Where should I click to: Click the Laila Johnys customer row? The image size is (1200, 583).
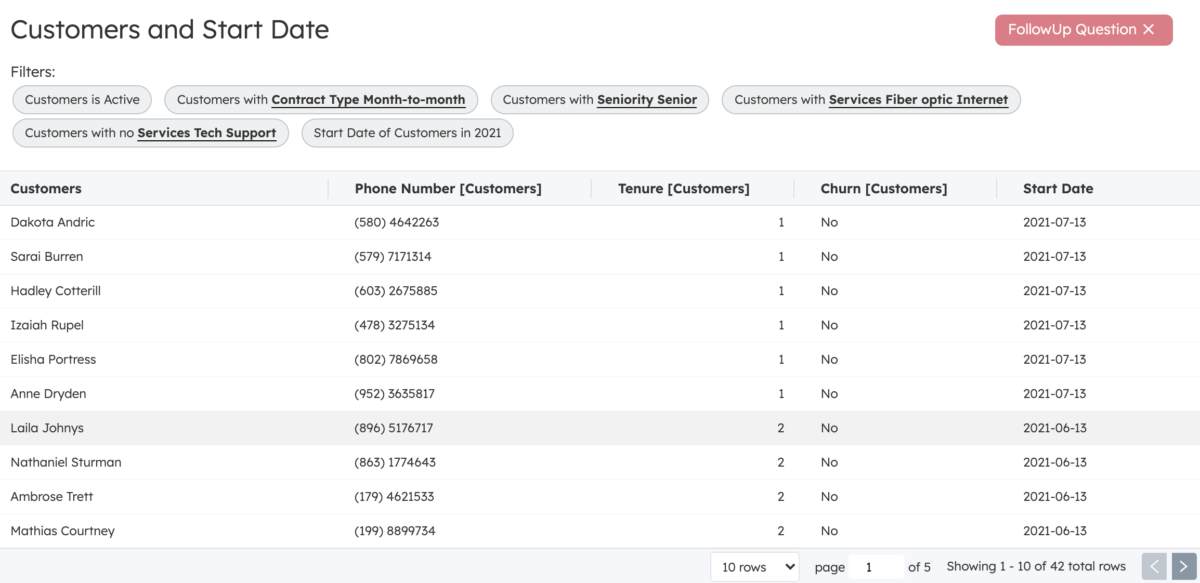[x=47, y=428]
